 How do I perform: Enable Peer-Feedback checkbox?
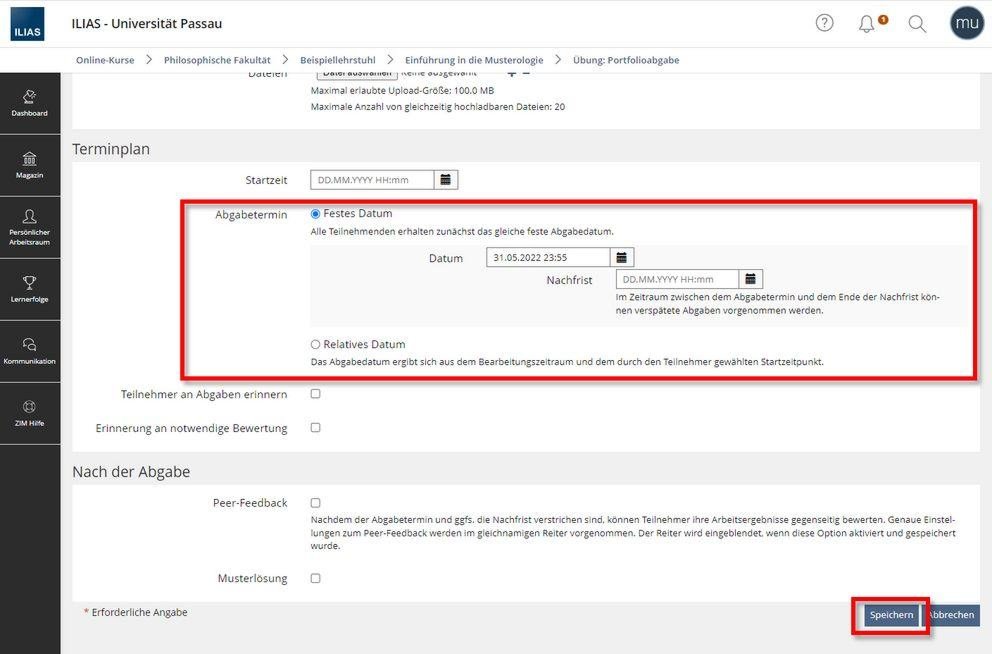(x=315, y=503)
